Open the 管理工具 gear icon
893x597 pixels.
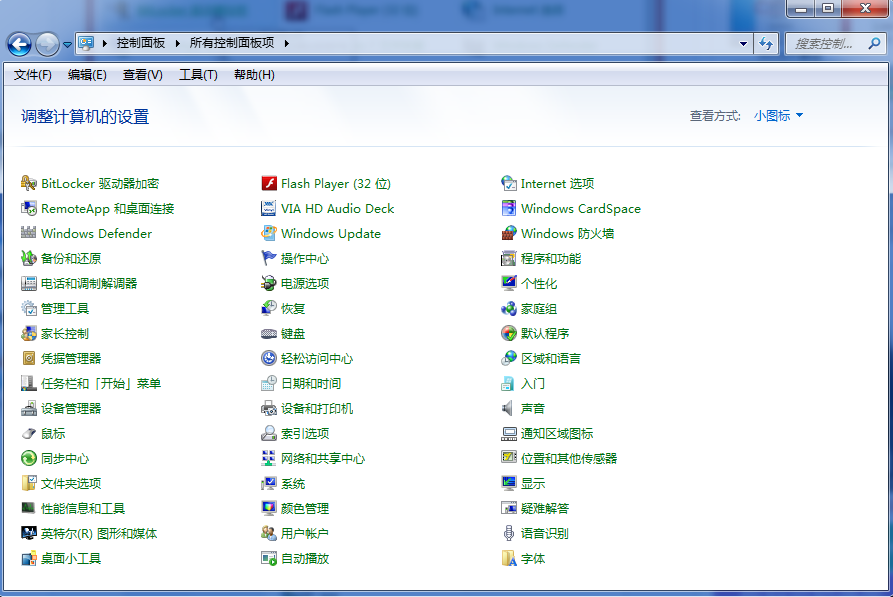(28, 309)
